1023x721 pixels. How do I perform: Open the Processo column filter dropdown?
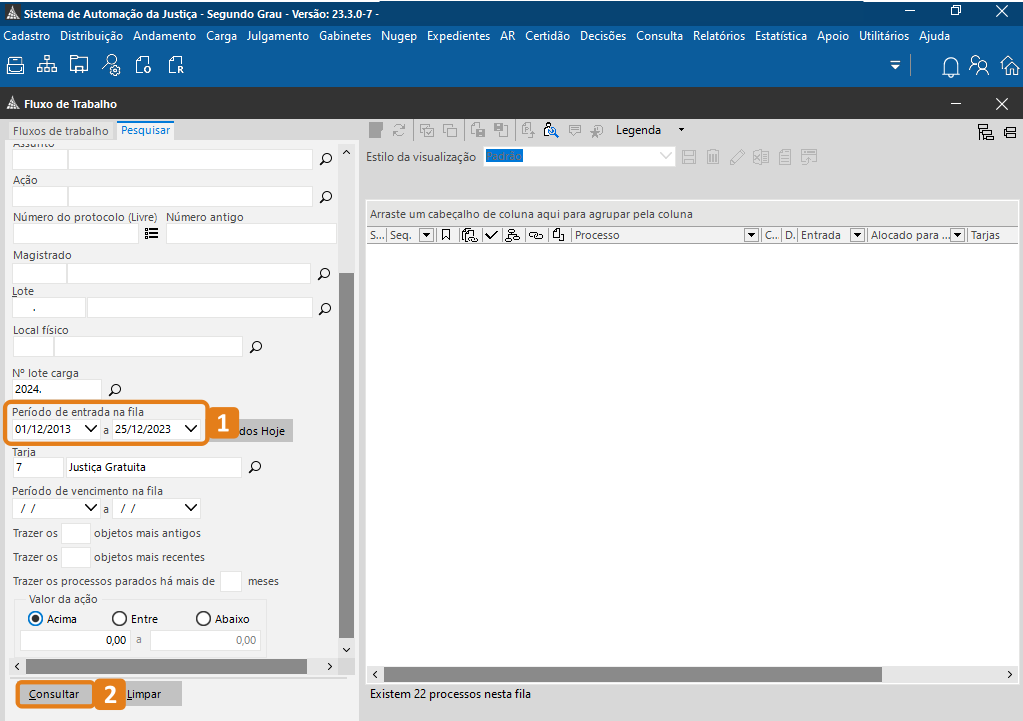pyautogui.click(x=751, y=235)
